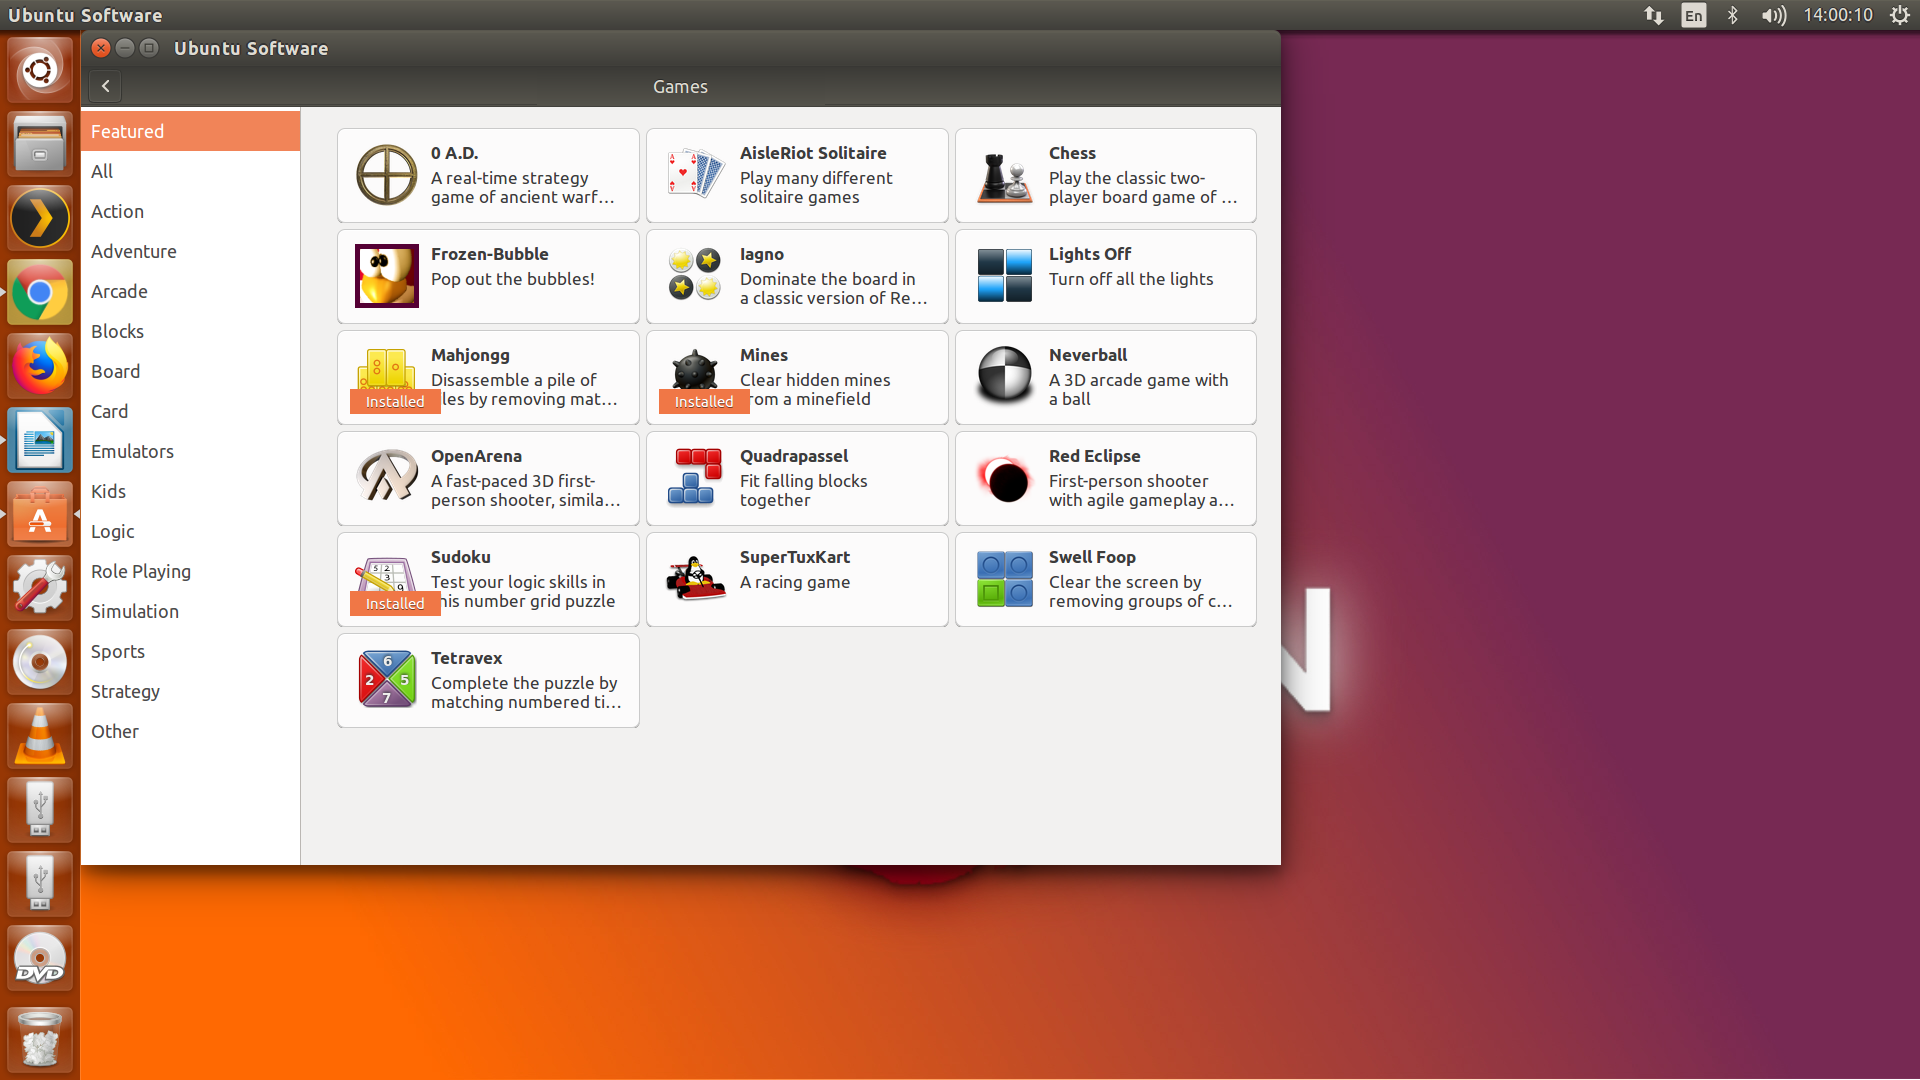Launch Firefox from the launcher

(40, 366)
